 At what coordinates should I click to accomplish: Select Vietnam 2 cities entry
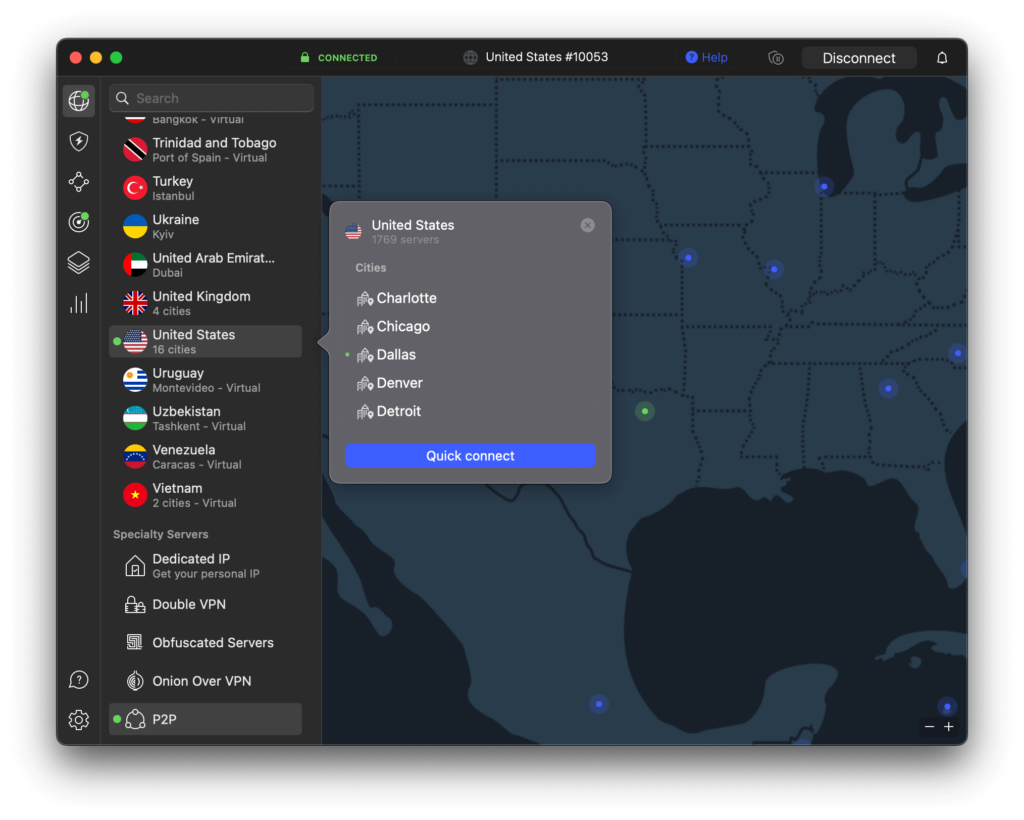click(205, 495)
